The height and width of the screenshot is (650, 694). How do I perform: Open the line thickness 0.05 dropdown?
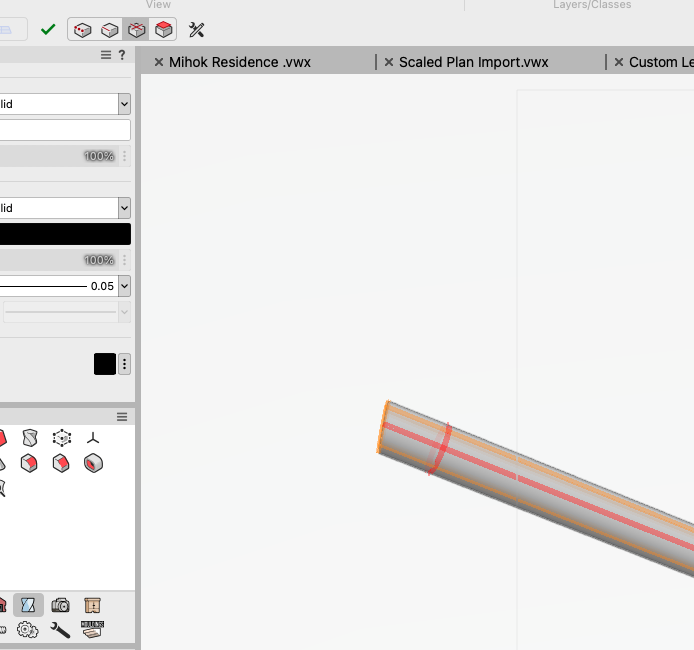124,286
